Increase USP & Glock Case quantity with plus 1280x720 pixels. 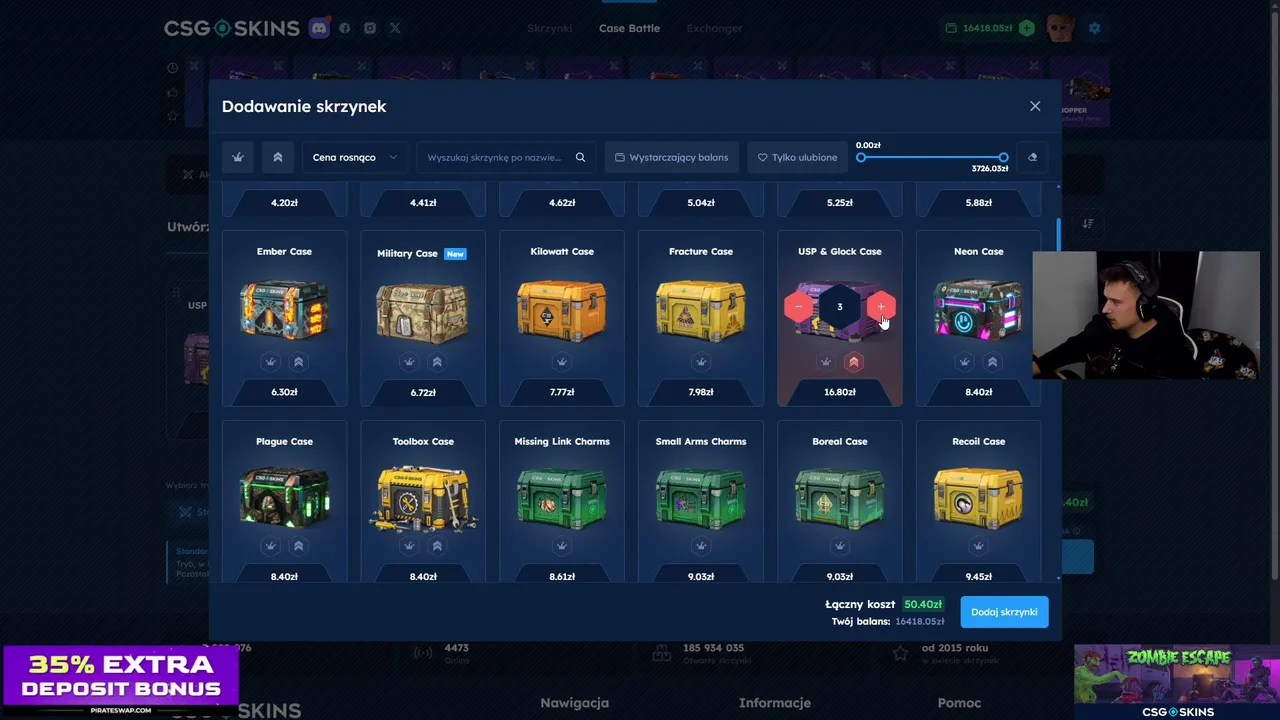[x=881, y=307]
